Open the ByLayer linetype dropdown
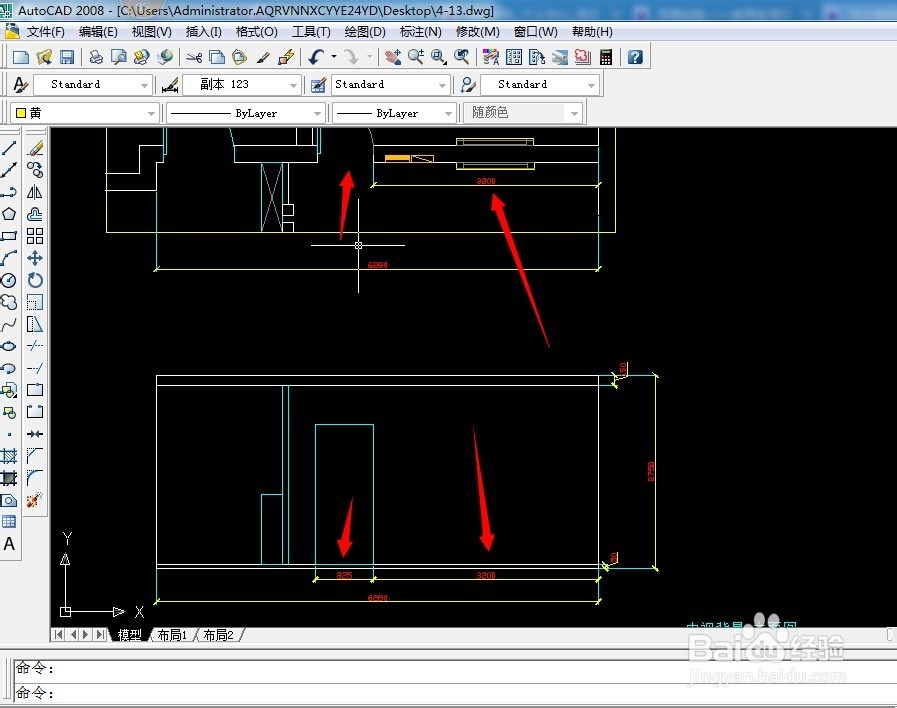897x708 pixels. coord(245,113)
